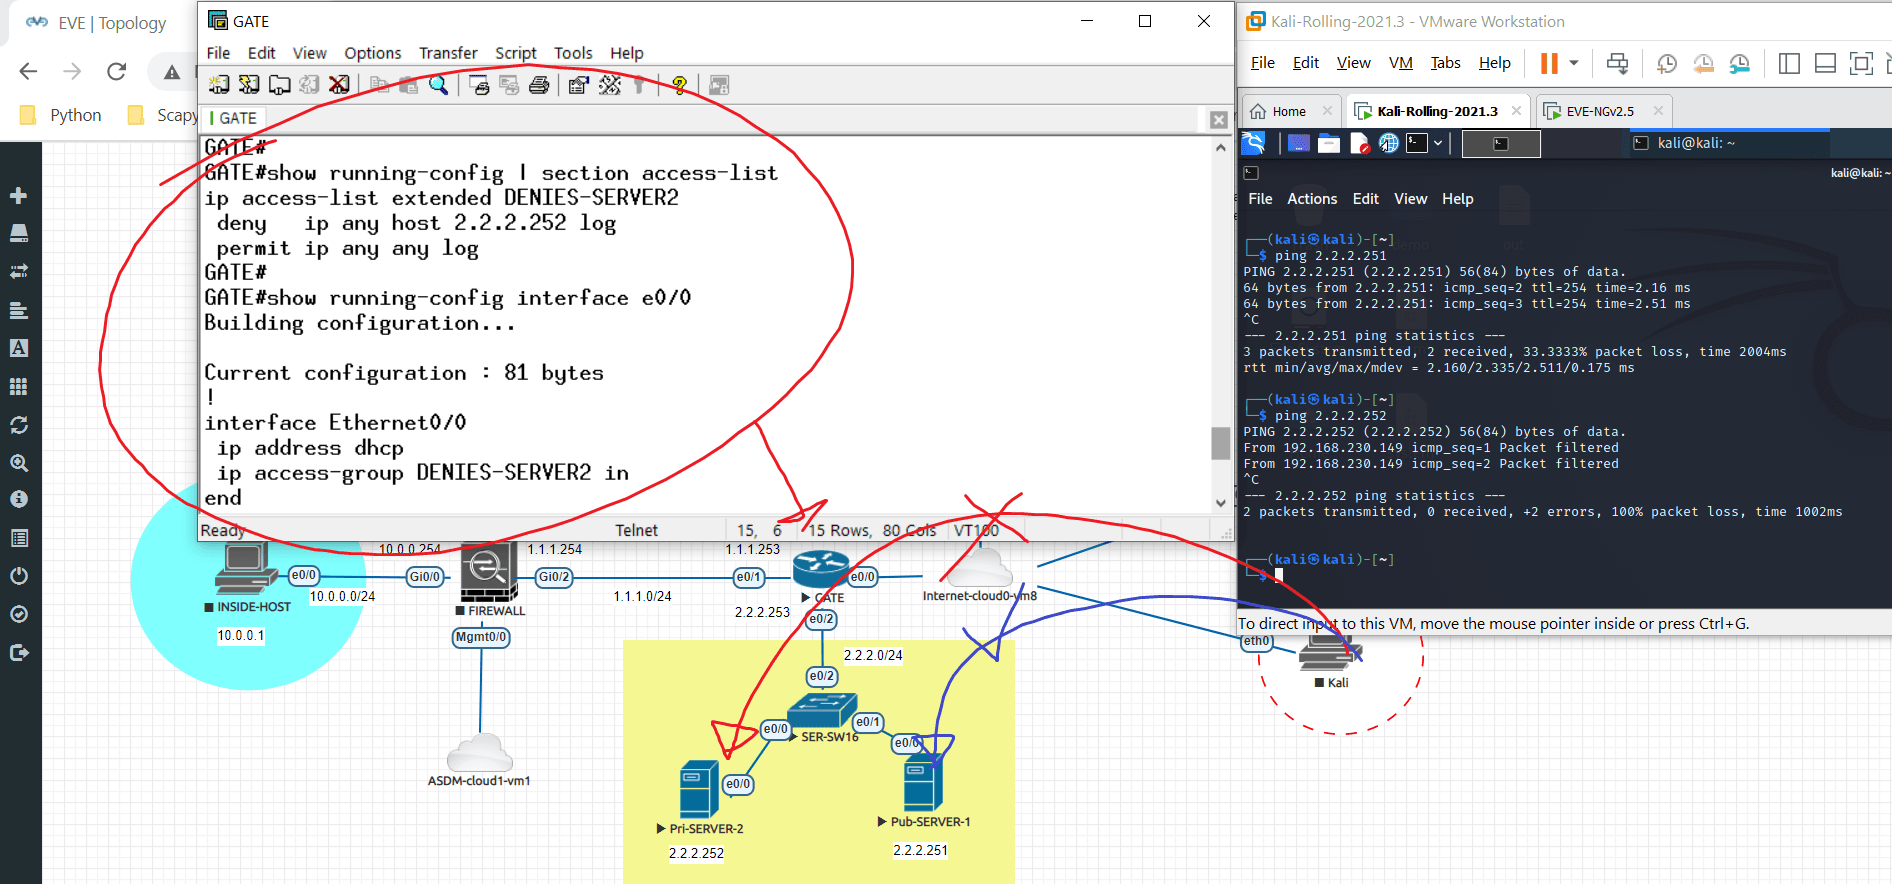Open the Options menu in SecureCRT
1892x884 pixels.
372,53
